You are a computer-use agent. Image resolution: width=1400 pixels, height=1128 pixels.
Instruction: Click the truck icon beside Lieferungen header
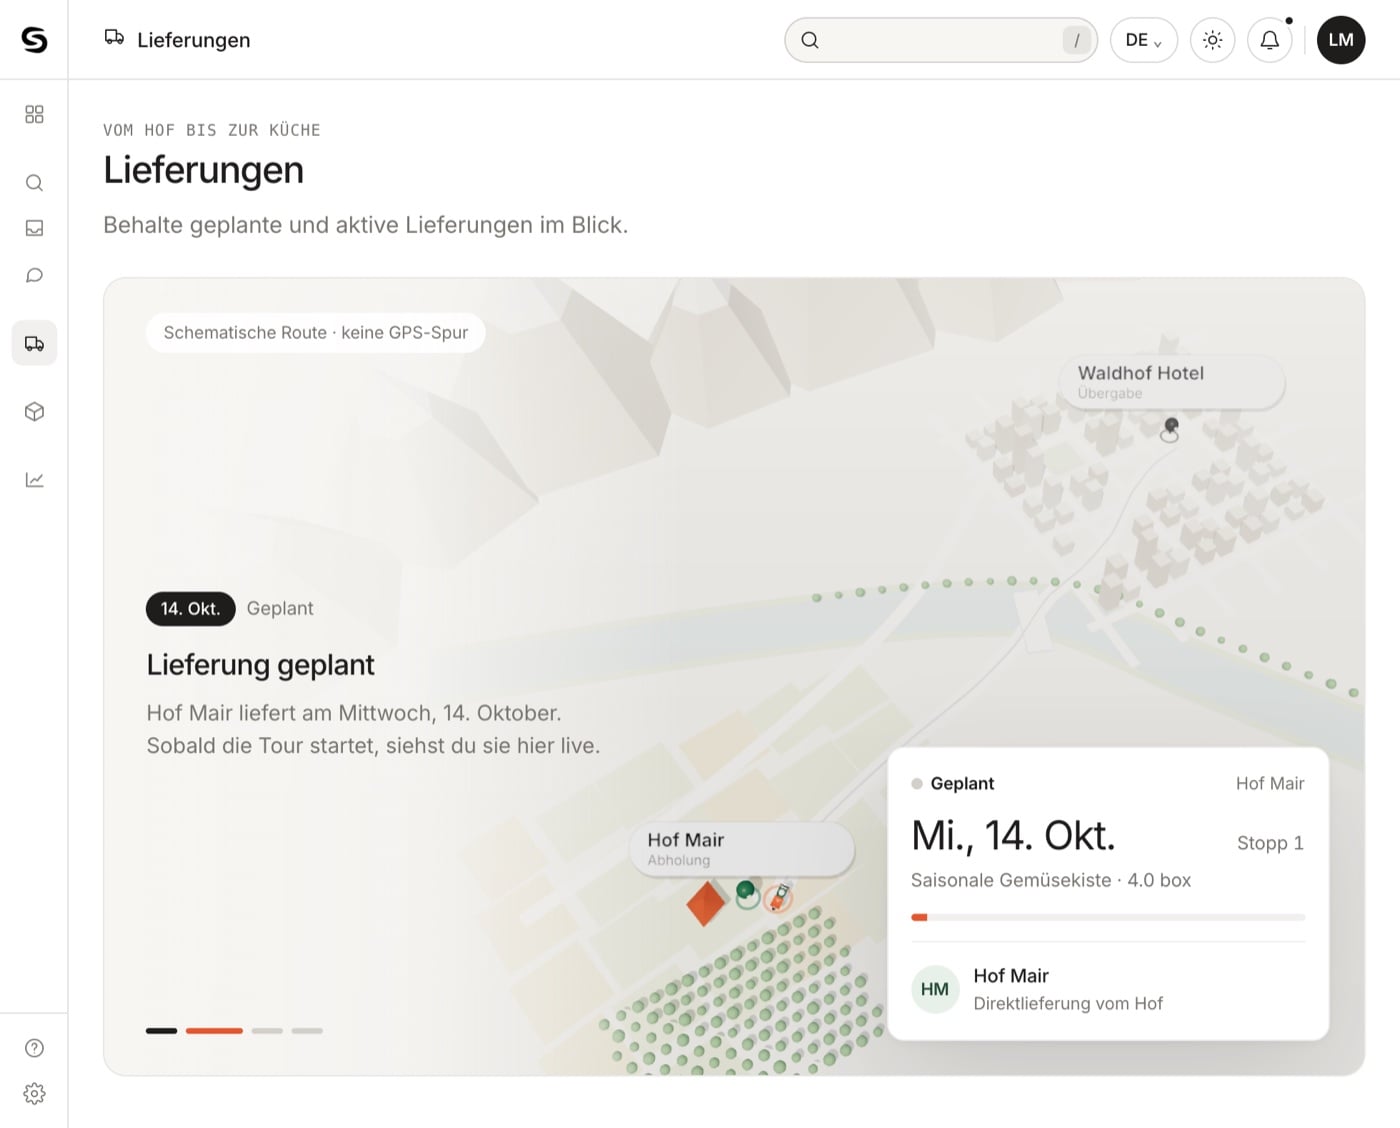click(114, 38)
